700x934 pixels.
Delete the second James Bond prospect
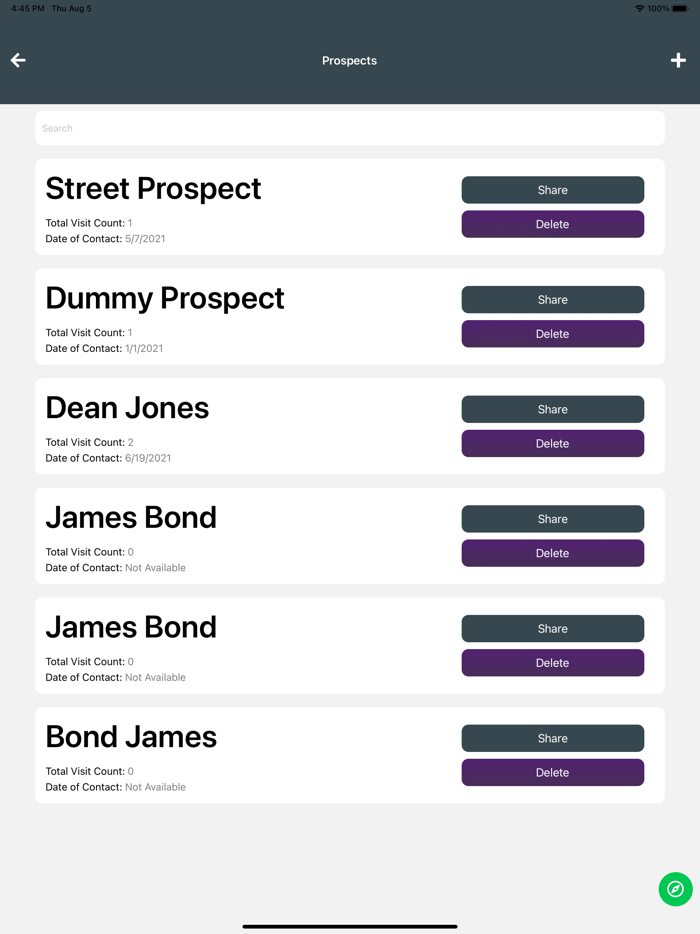(552, 663)
